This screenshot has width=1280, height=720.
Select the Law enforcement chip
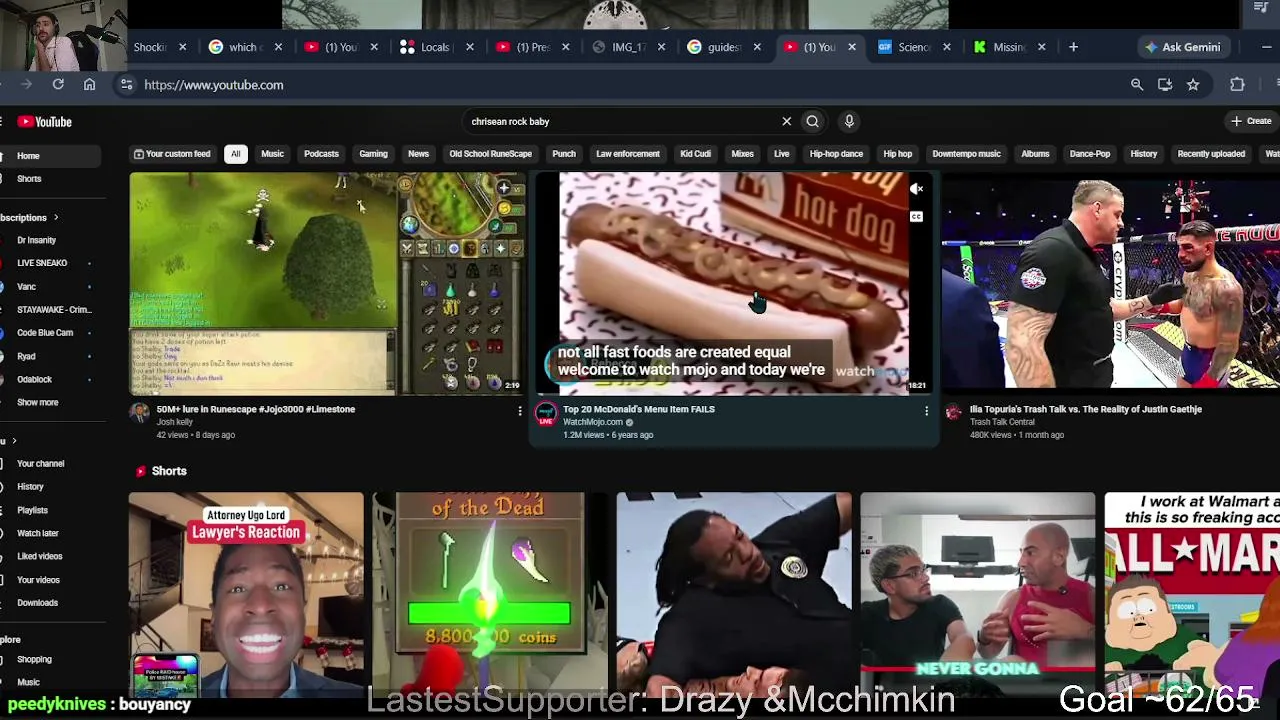(628, 154)
